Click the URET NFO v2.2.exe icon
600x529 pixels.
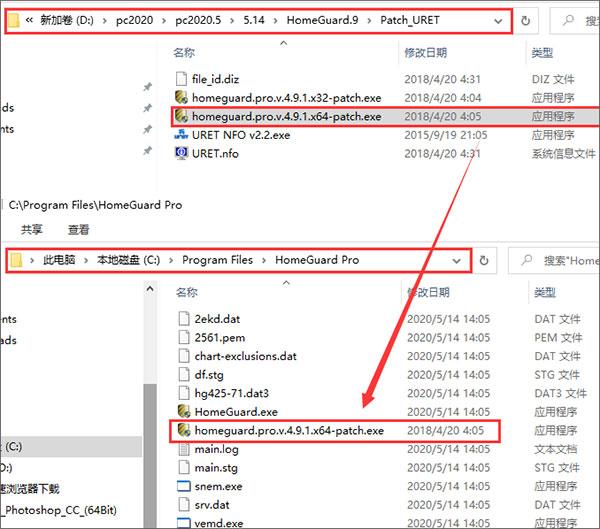[x=181, y=134]
